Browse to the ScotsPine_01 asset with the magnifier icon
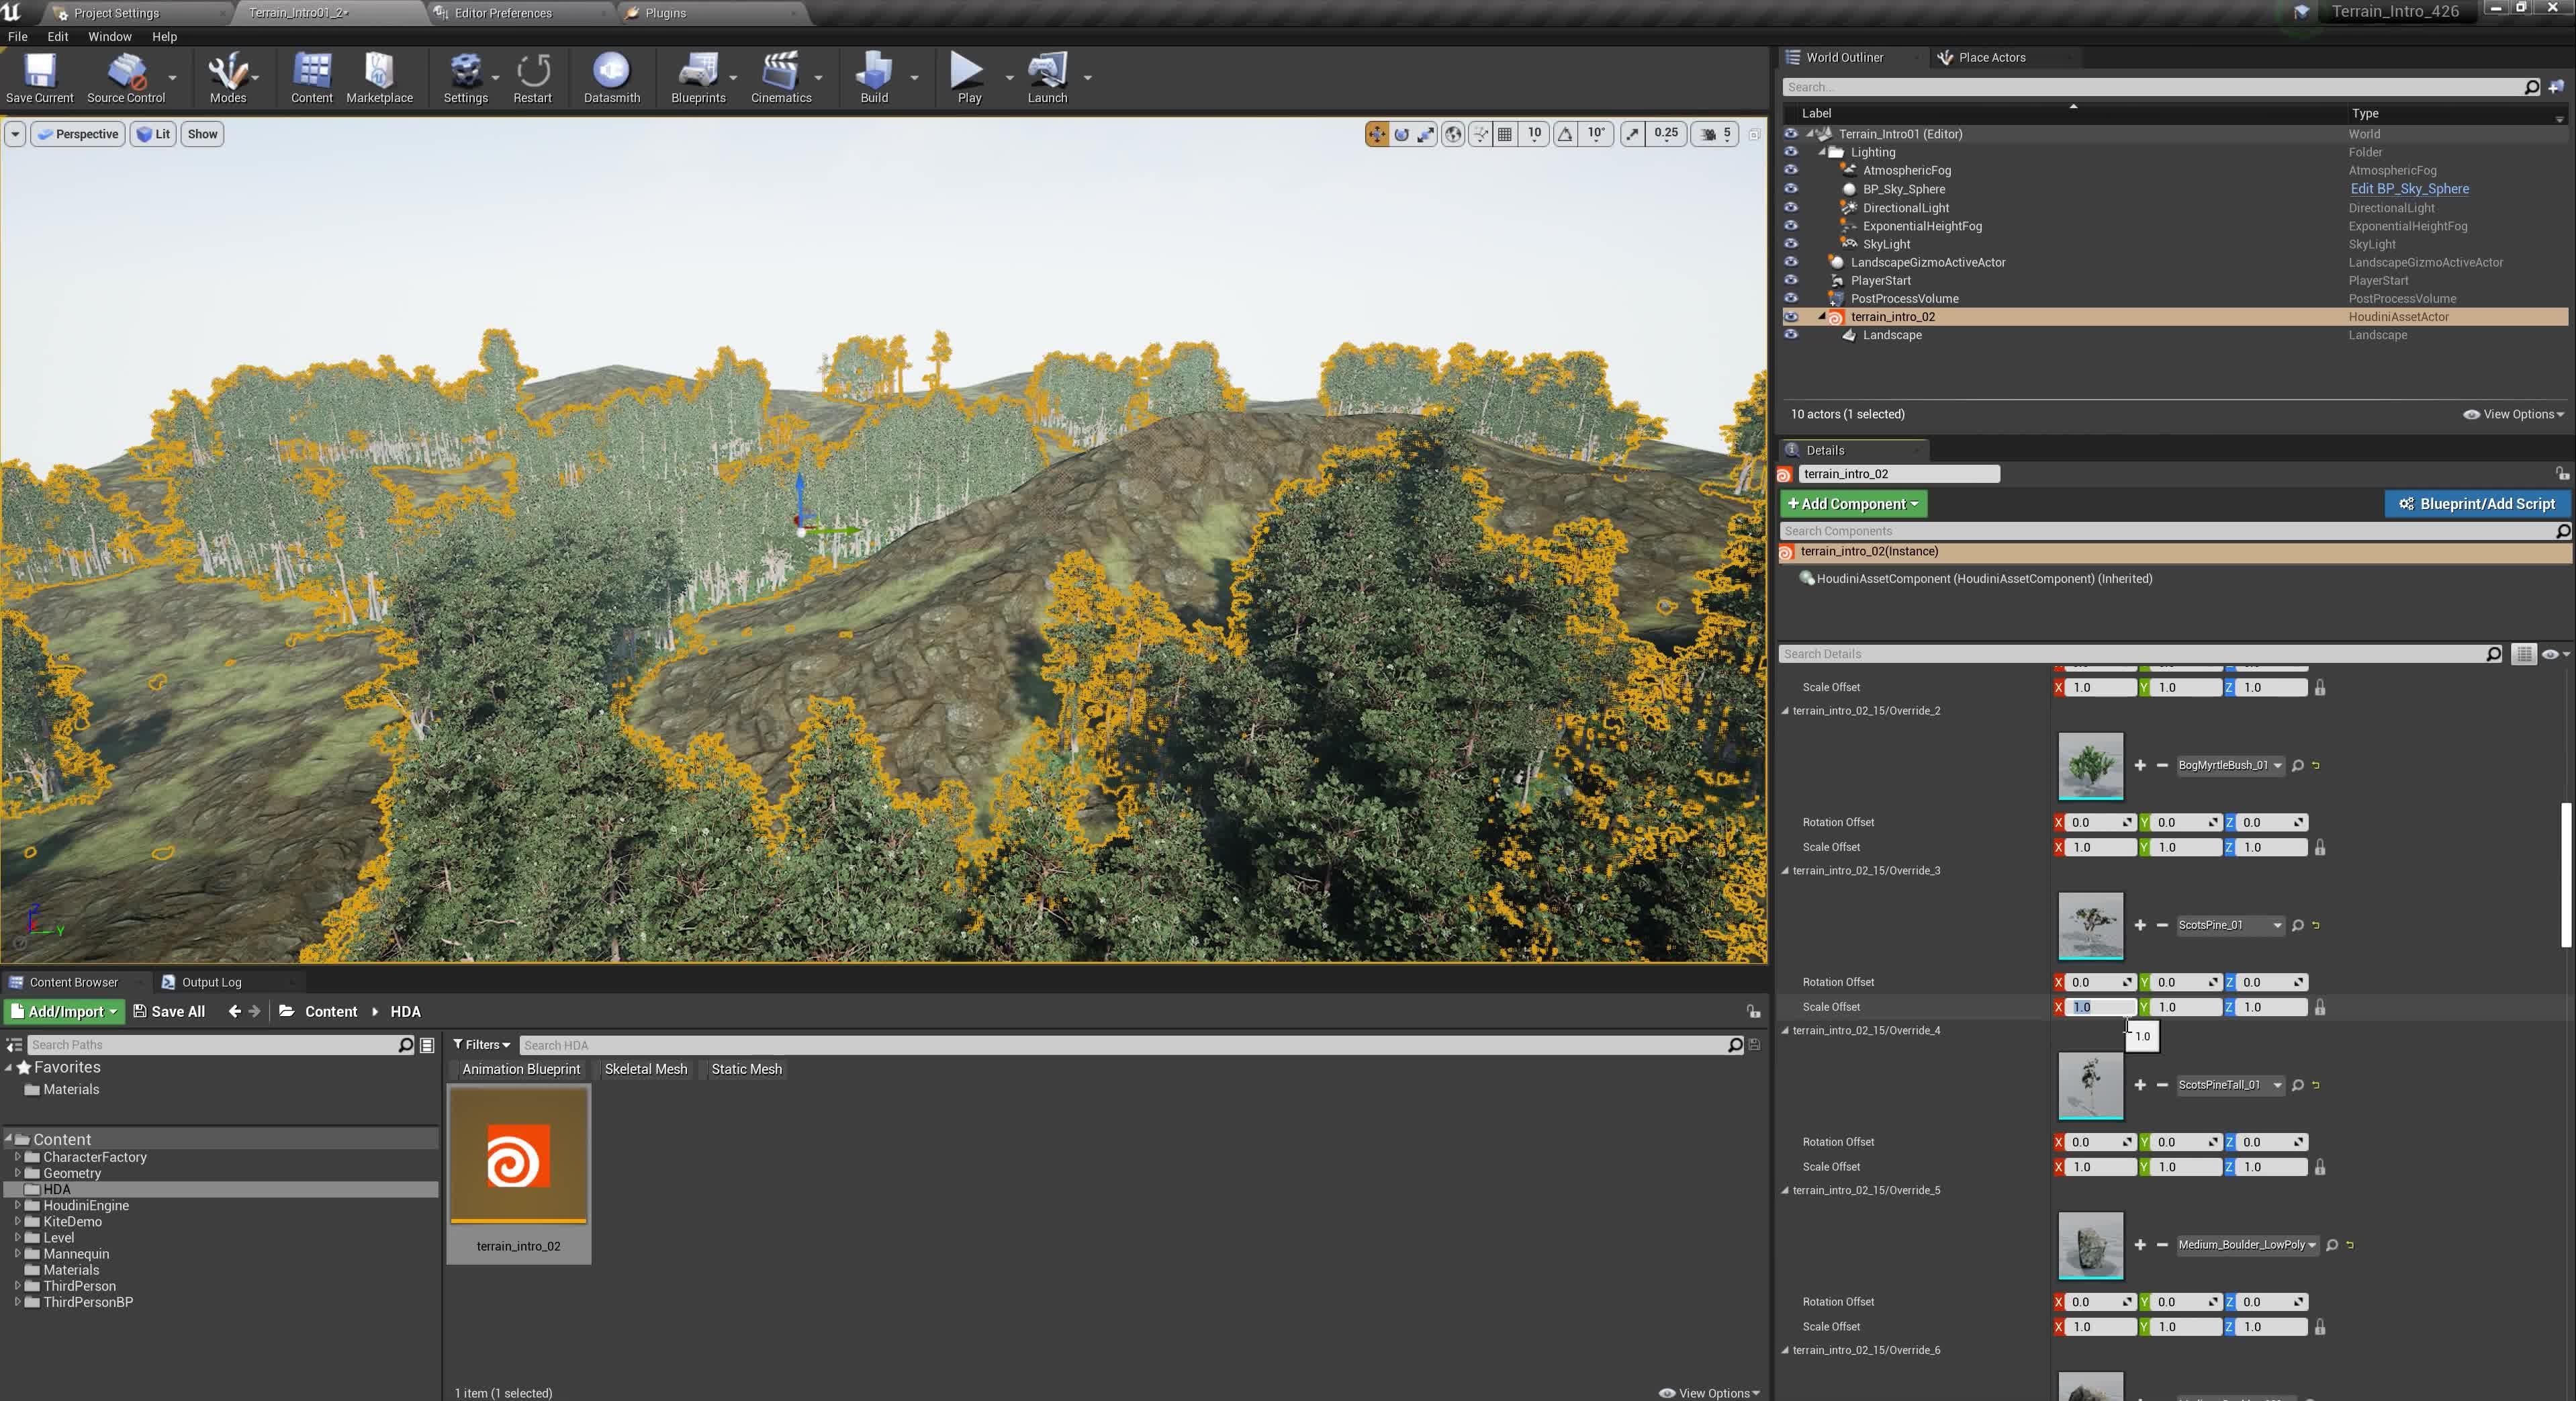Viewport: 2576px width, 1401px height. 2298,925
